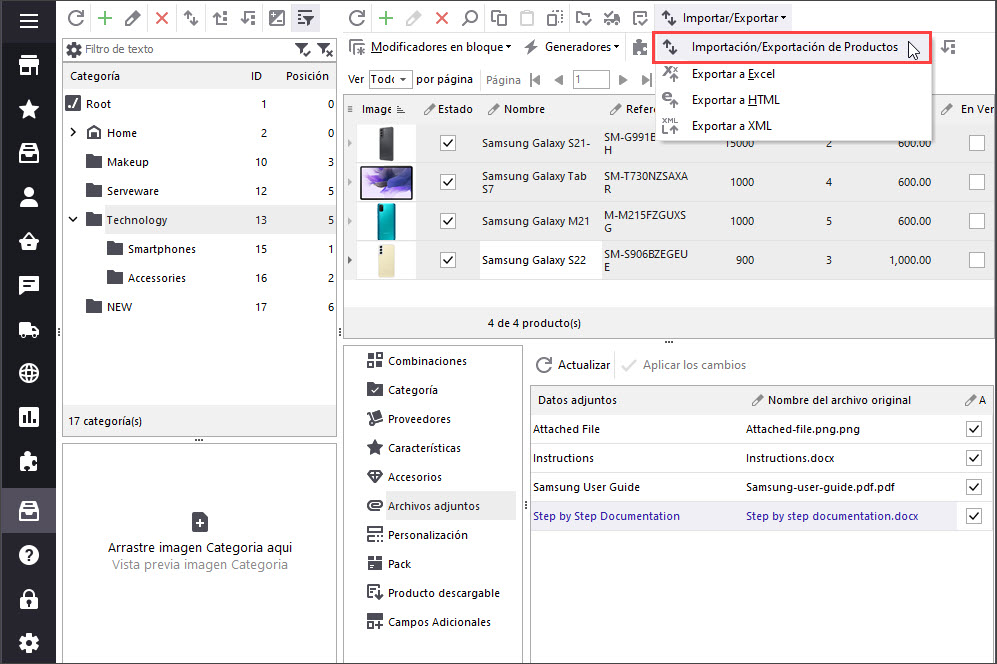Open category filter funnel dropdown

pyautogui.click(x=303, y=49)
